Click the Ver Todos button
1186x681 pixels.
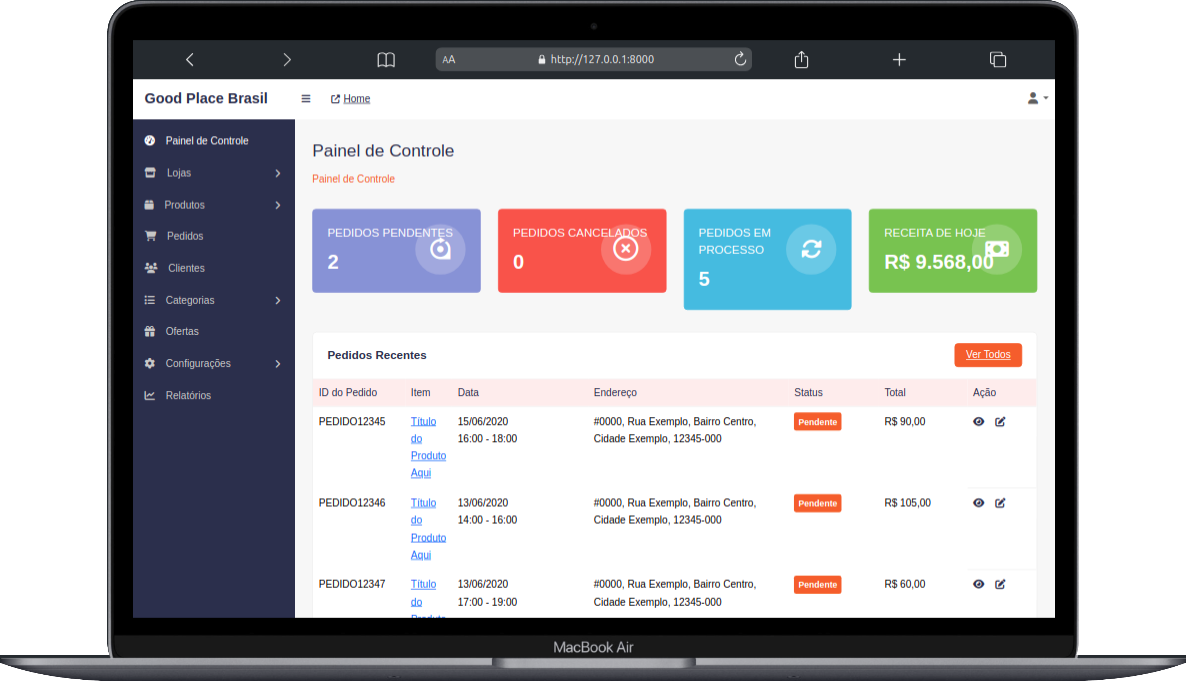tap(988, 355)
